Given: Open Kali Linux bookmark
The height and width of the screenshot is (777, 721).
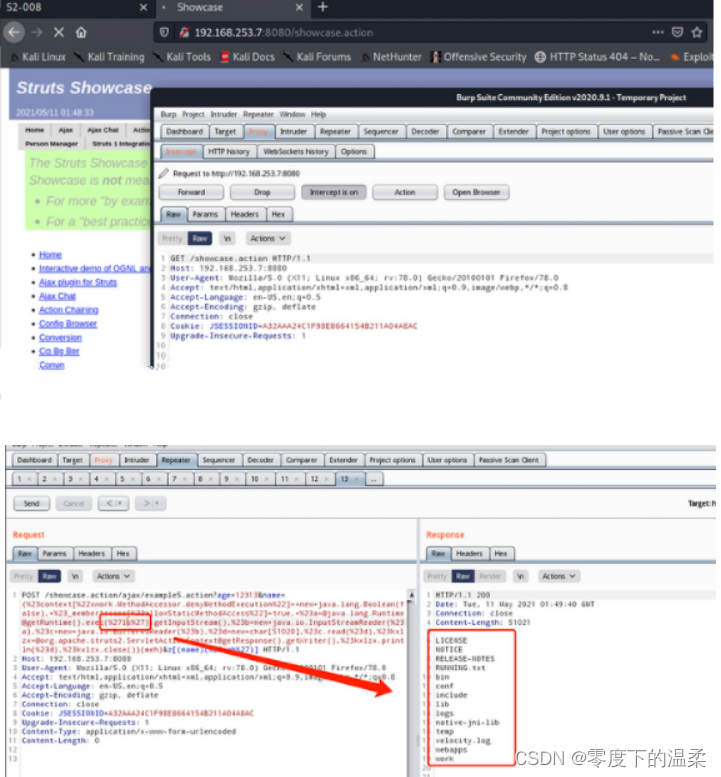Looking at the screenshot, I should point(39,57).
